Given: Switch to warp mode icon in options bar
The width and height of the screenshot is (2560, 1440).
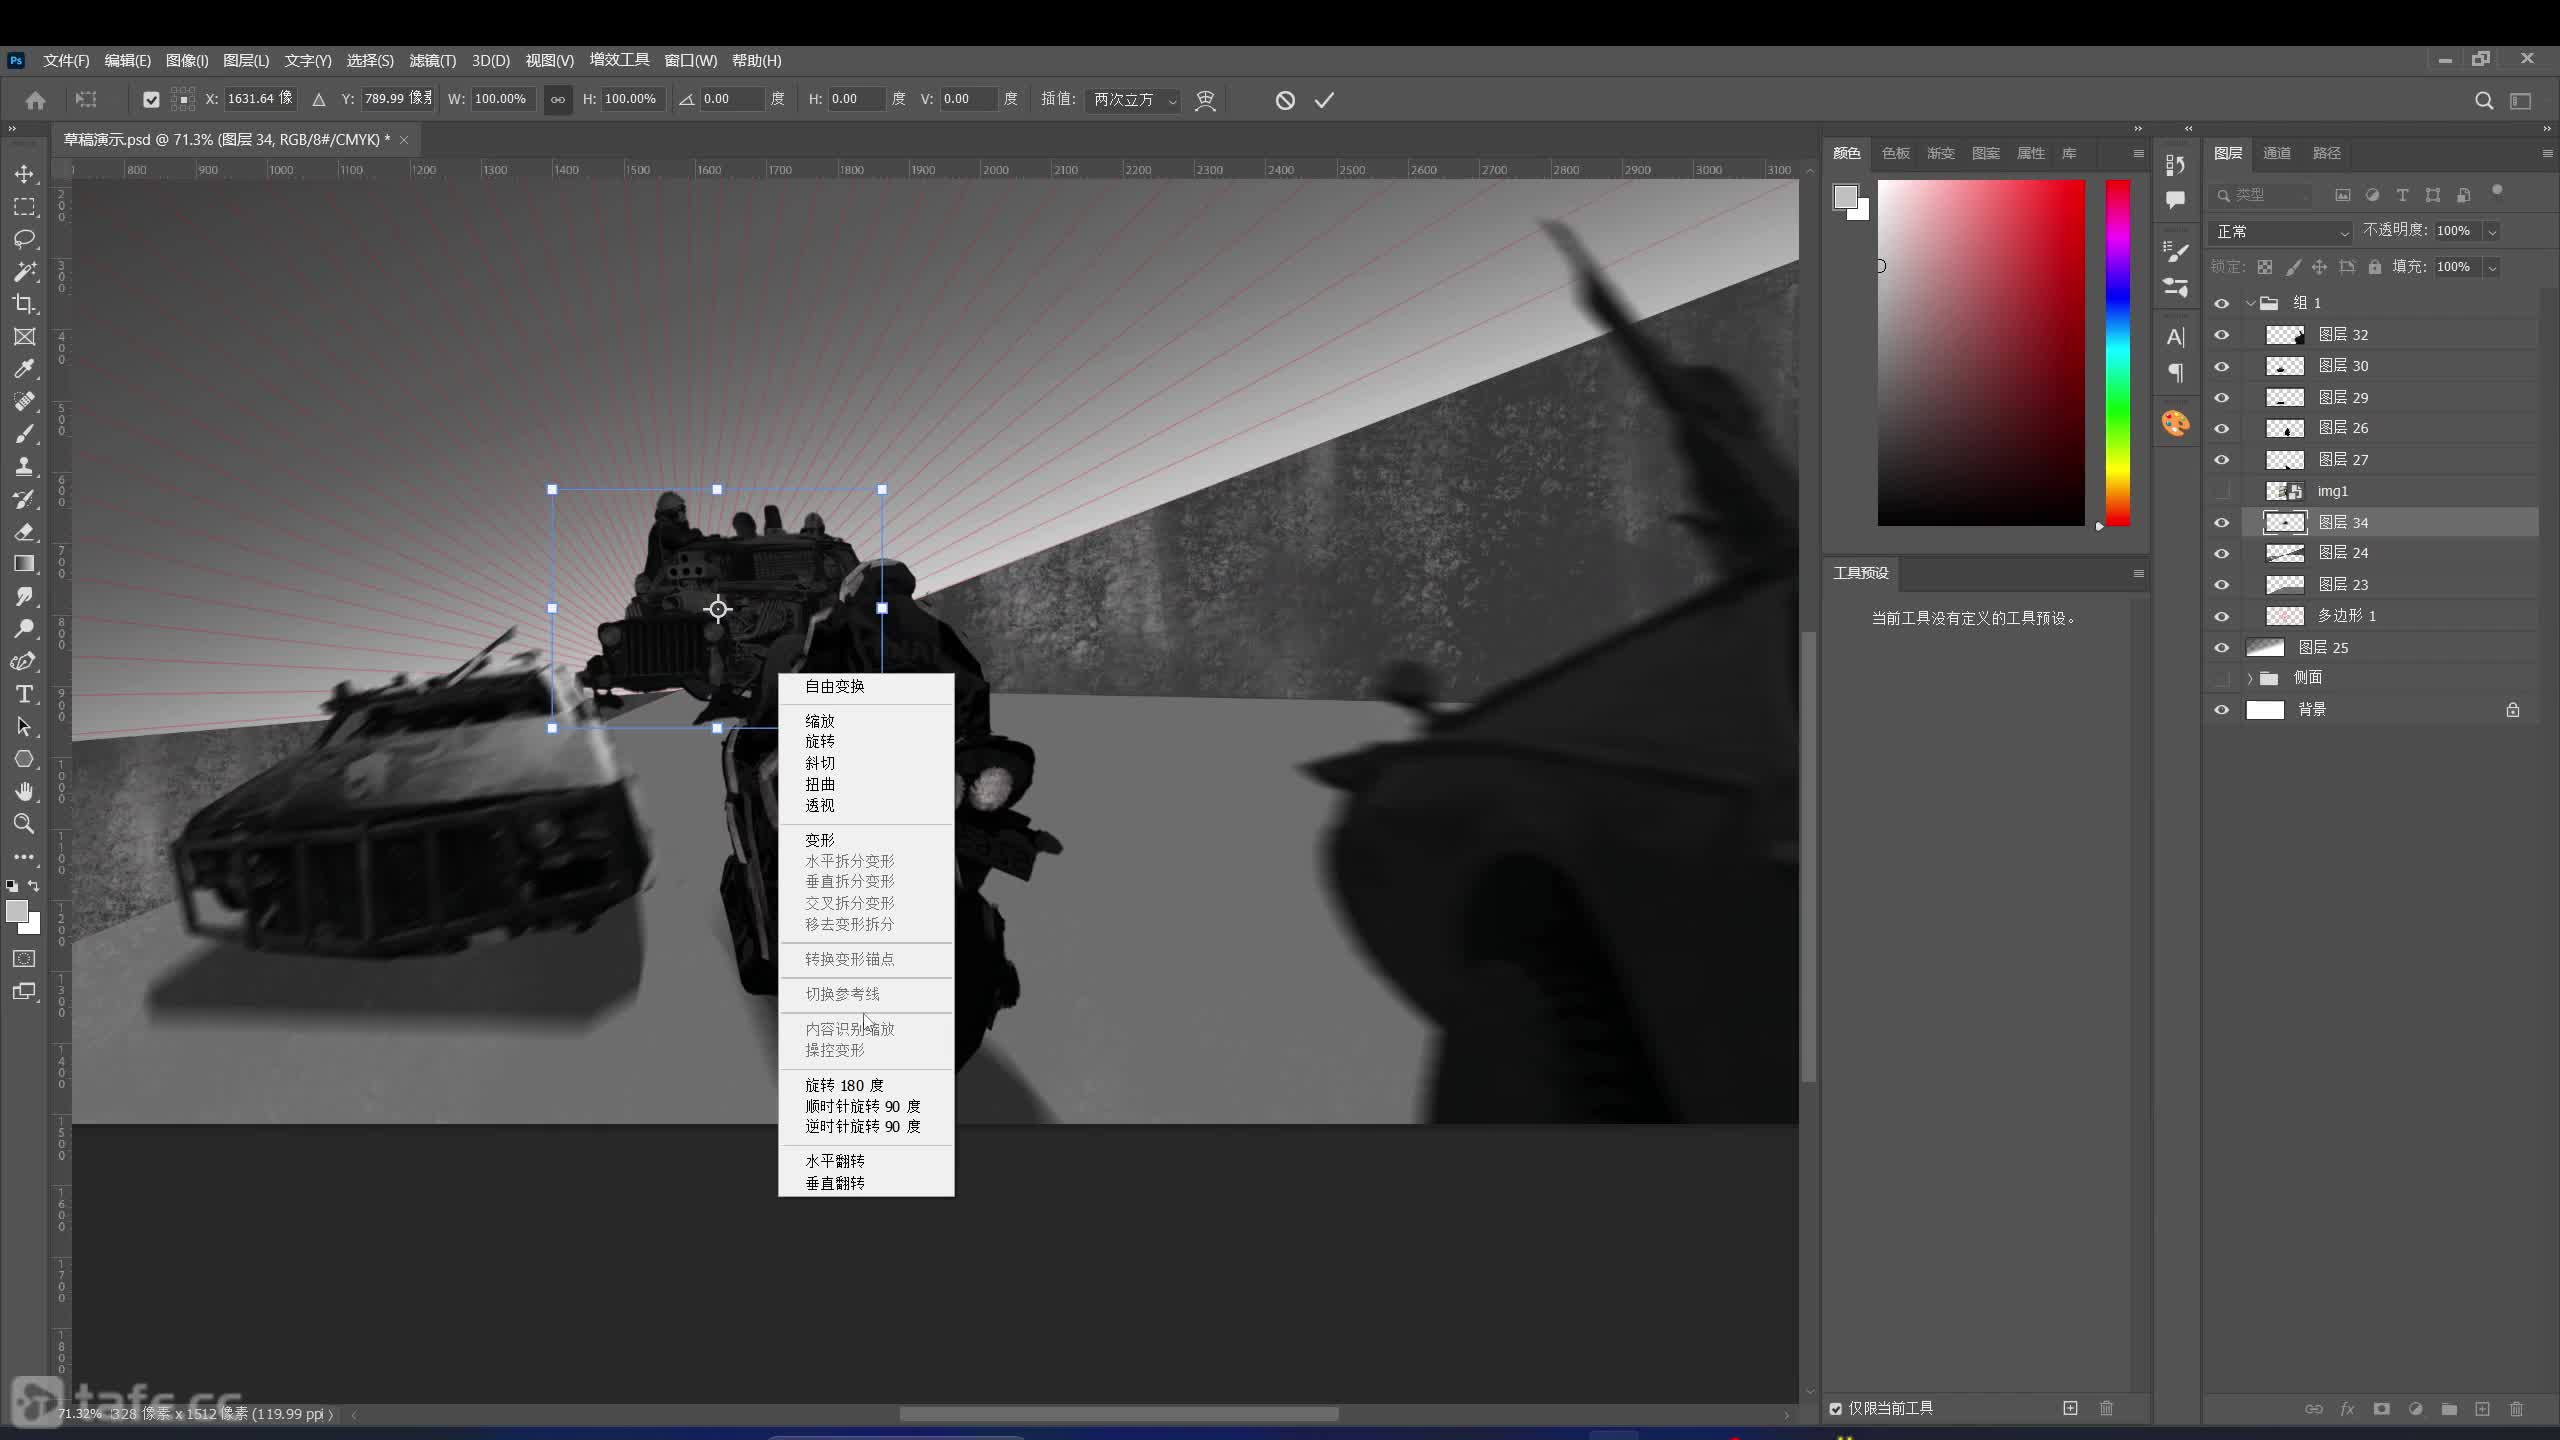Looking at the screenshot, I should (x=1205, y=100).
